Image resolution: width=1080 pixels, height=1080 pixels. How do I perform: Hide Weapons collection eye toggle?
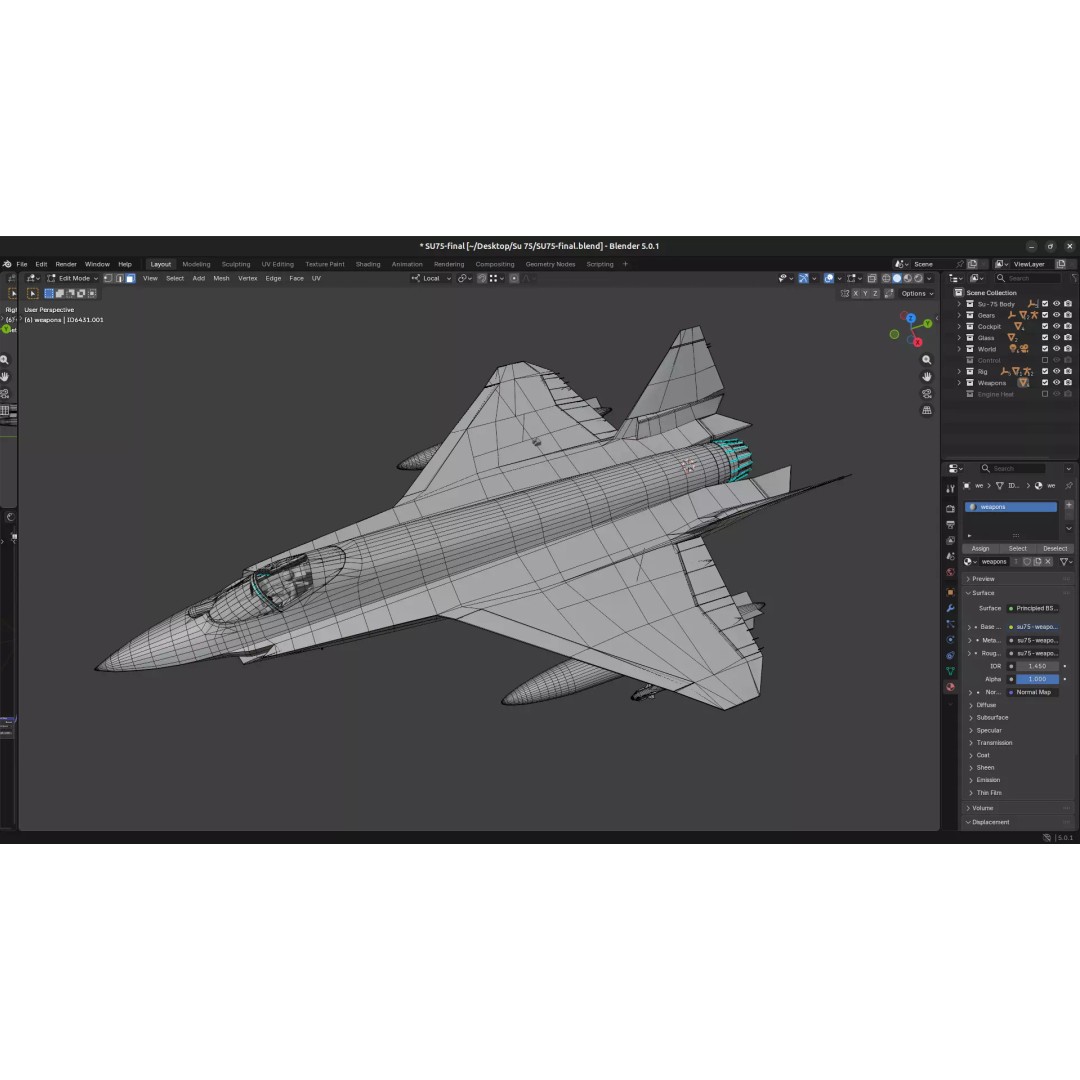pos(1057,383)
